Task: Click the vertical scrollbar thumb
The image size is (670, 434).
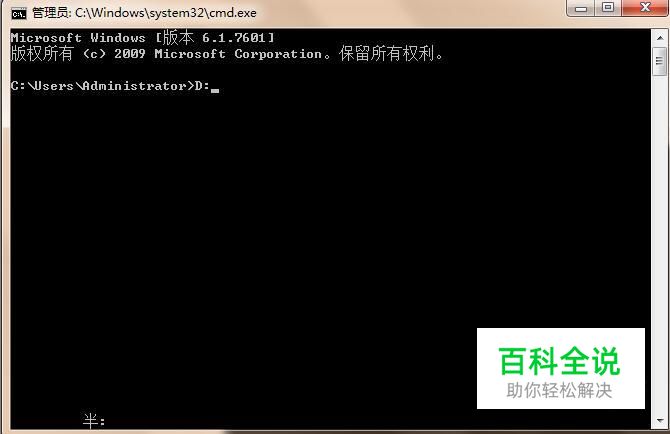Action: click(660, 61)
